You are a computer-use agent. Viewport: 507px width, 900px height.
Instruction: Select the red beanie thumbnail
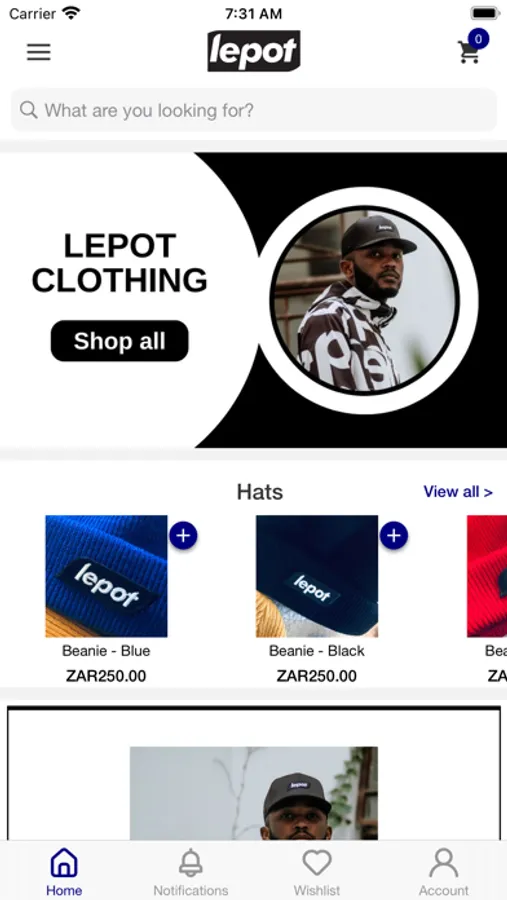pos(487,576)
